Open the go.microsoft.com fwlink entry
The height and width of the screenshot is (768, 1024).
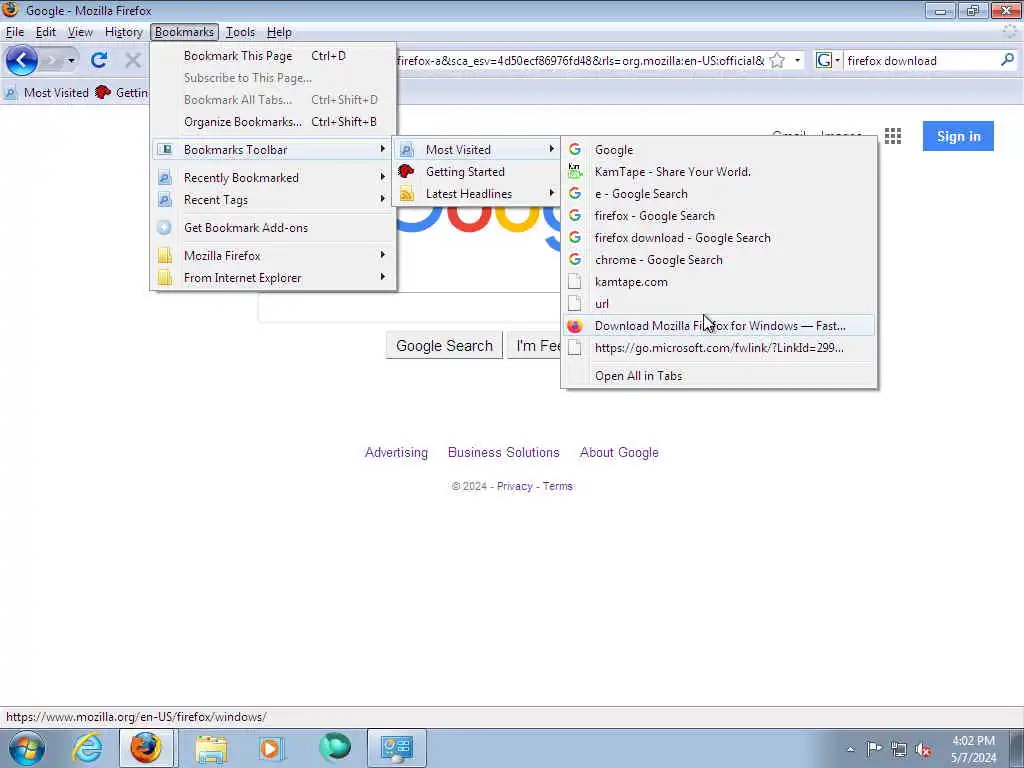point(718,348)
